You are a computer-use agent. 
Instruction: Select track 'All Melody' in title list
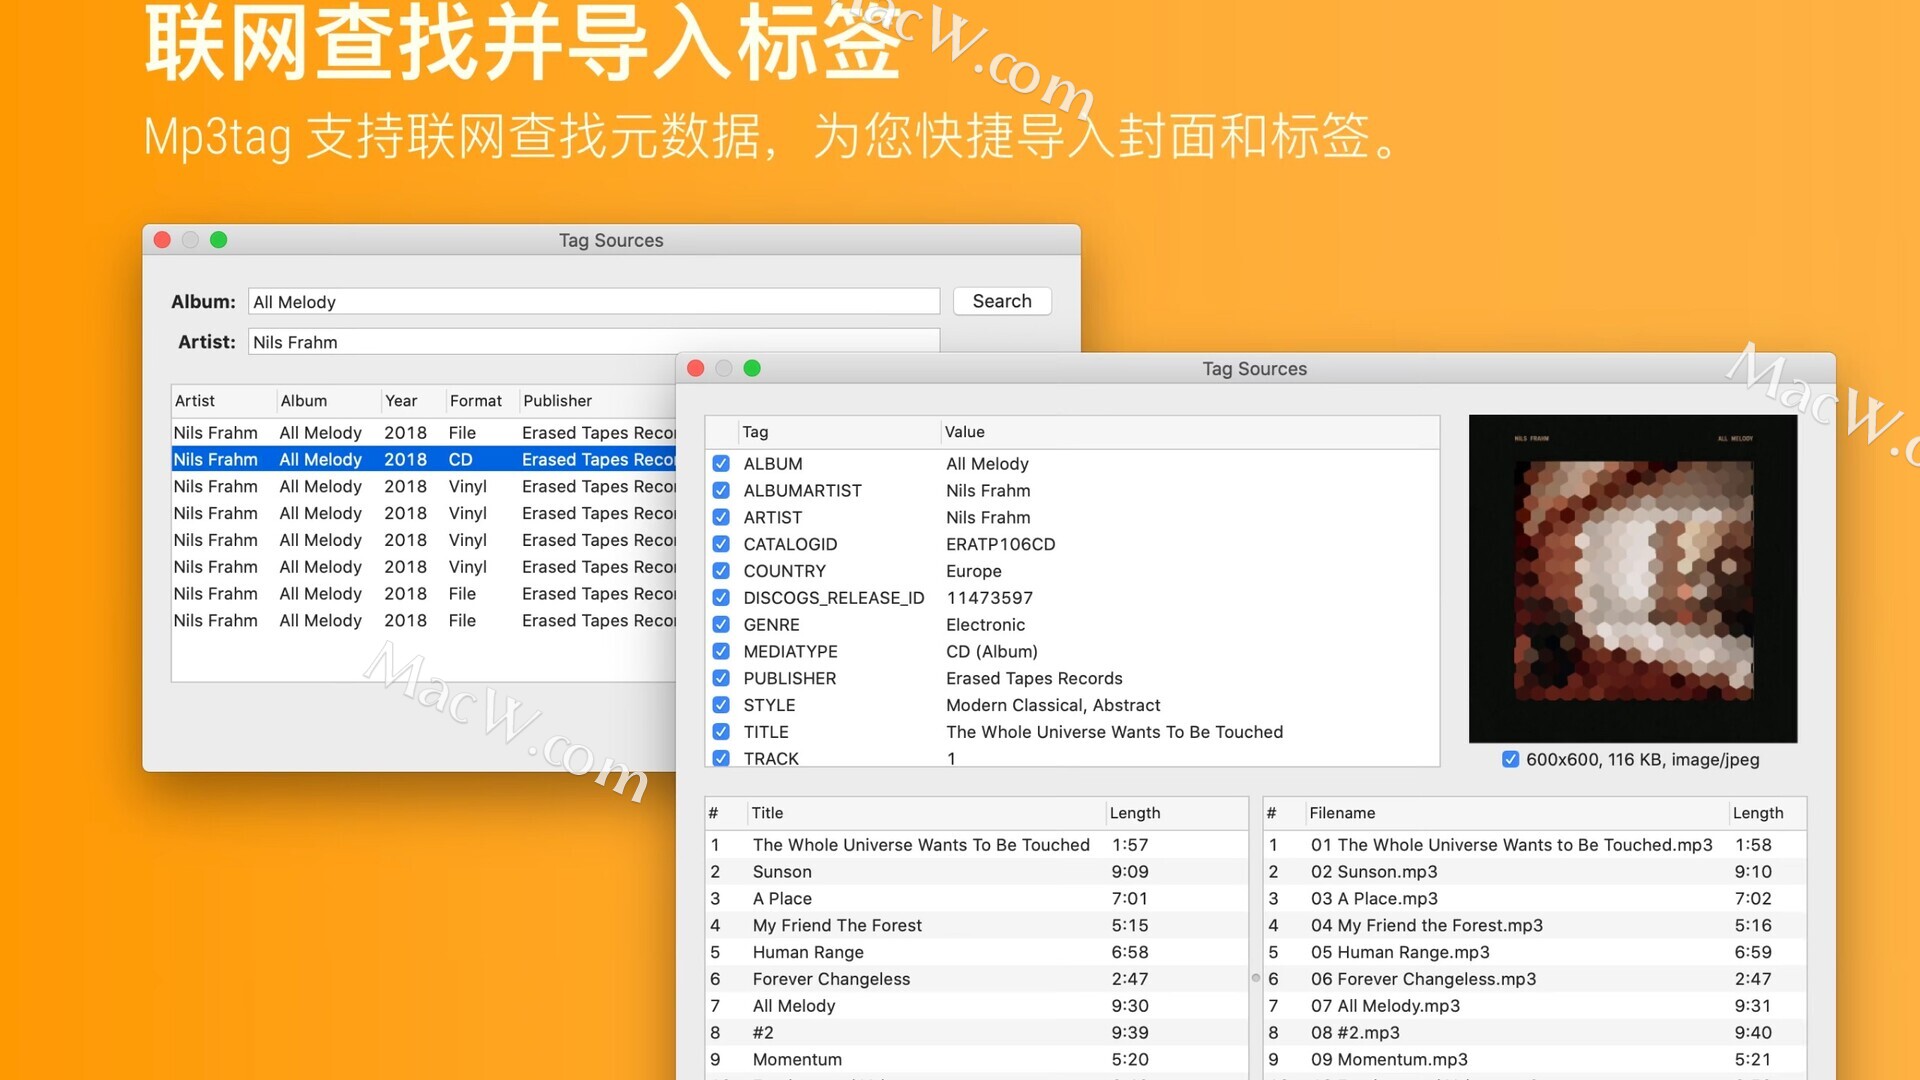click(977, 1006)
